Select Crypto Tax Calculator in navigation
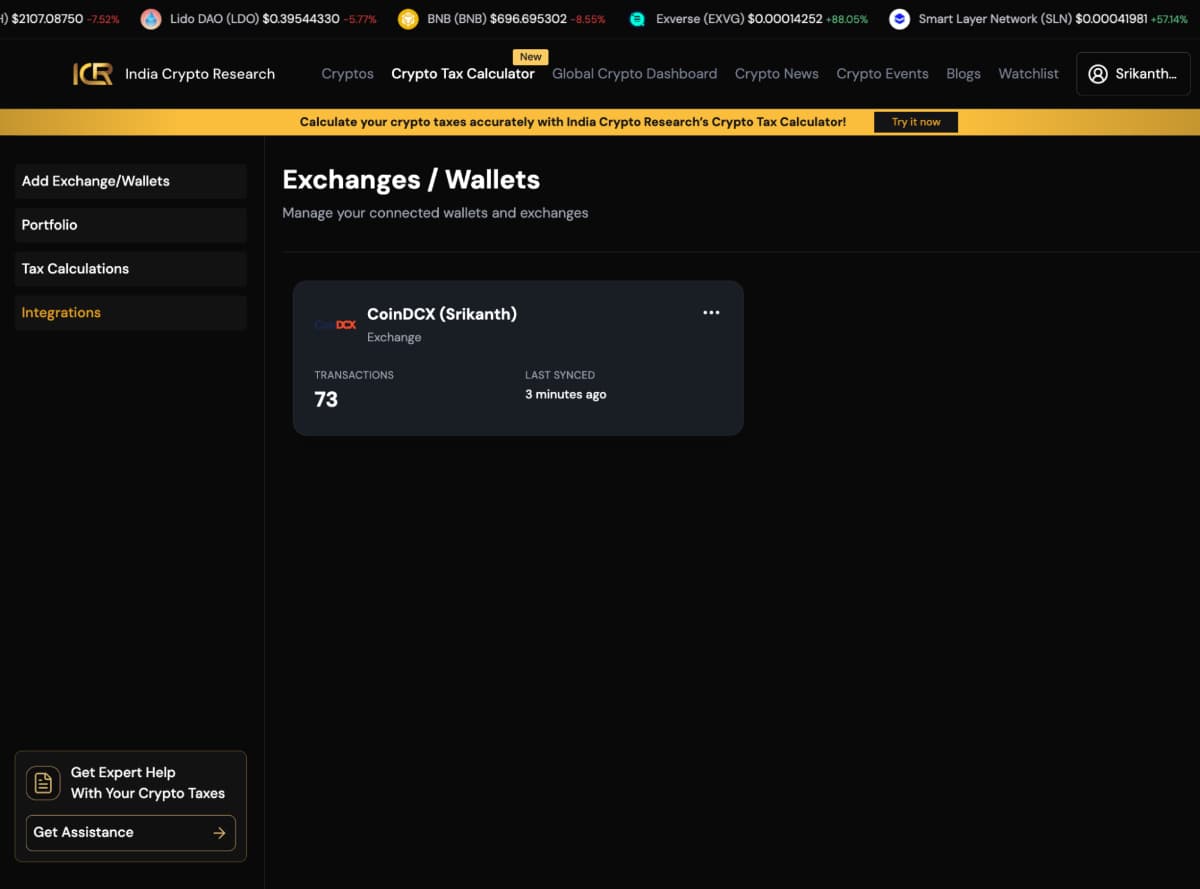The width and height of the screenshot is (1200, 889). [463, 74]
